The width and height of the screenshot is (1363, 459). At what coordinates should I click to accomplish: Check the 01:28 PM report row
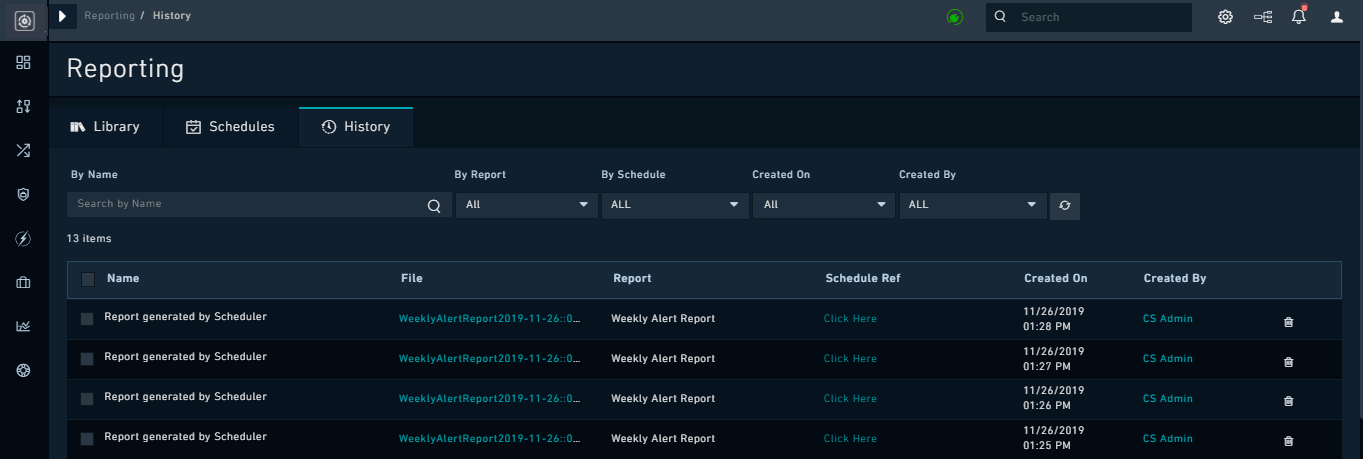tap(87, 319)
